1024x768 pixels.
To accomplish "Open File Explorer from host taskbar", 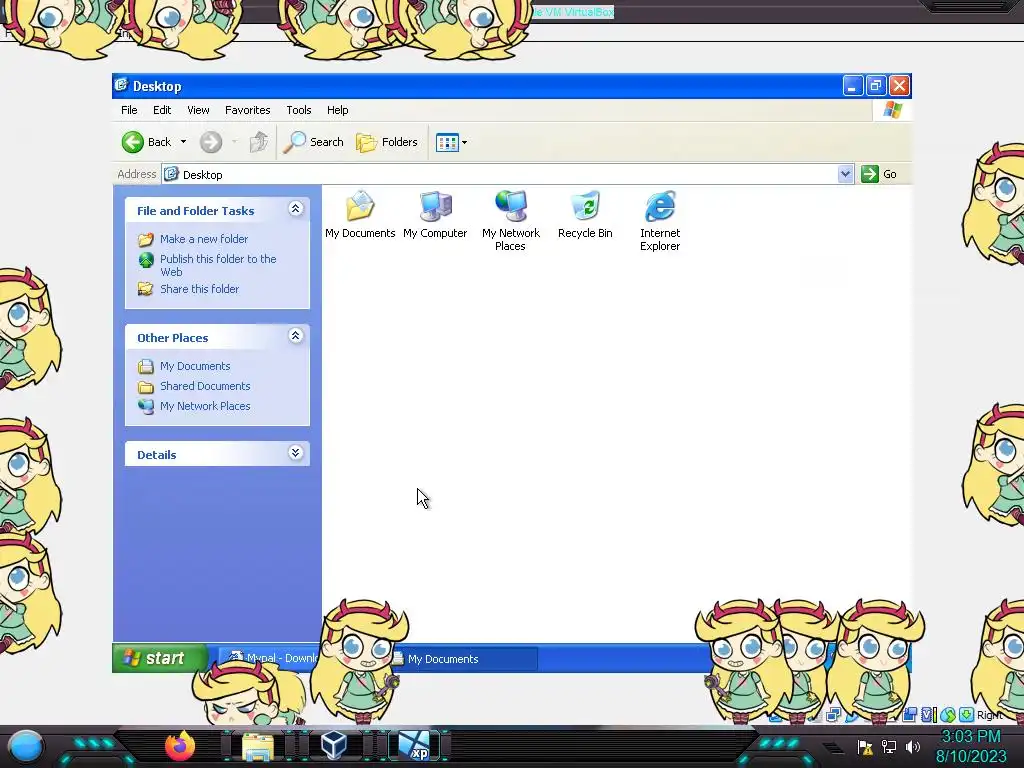I will coord(258,746).
